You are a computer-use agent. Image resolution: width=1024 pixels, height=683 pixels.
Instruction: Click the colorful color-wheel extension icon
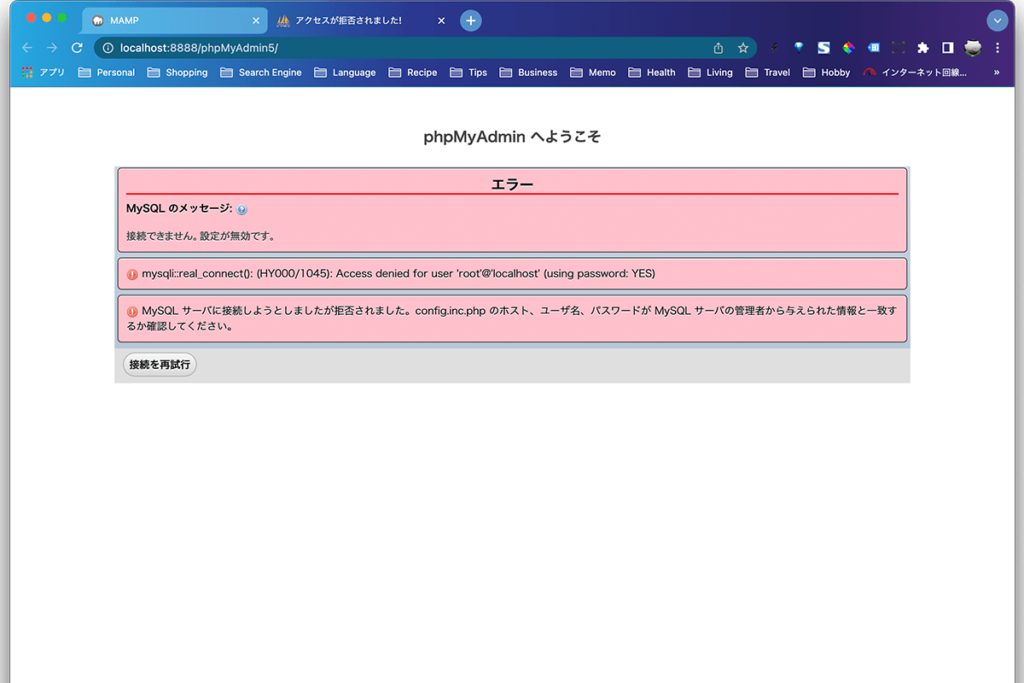(x=848, y=48)
